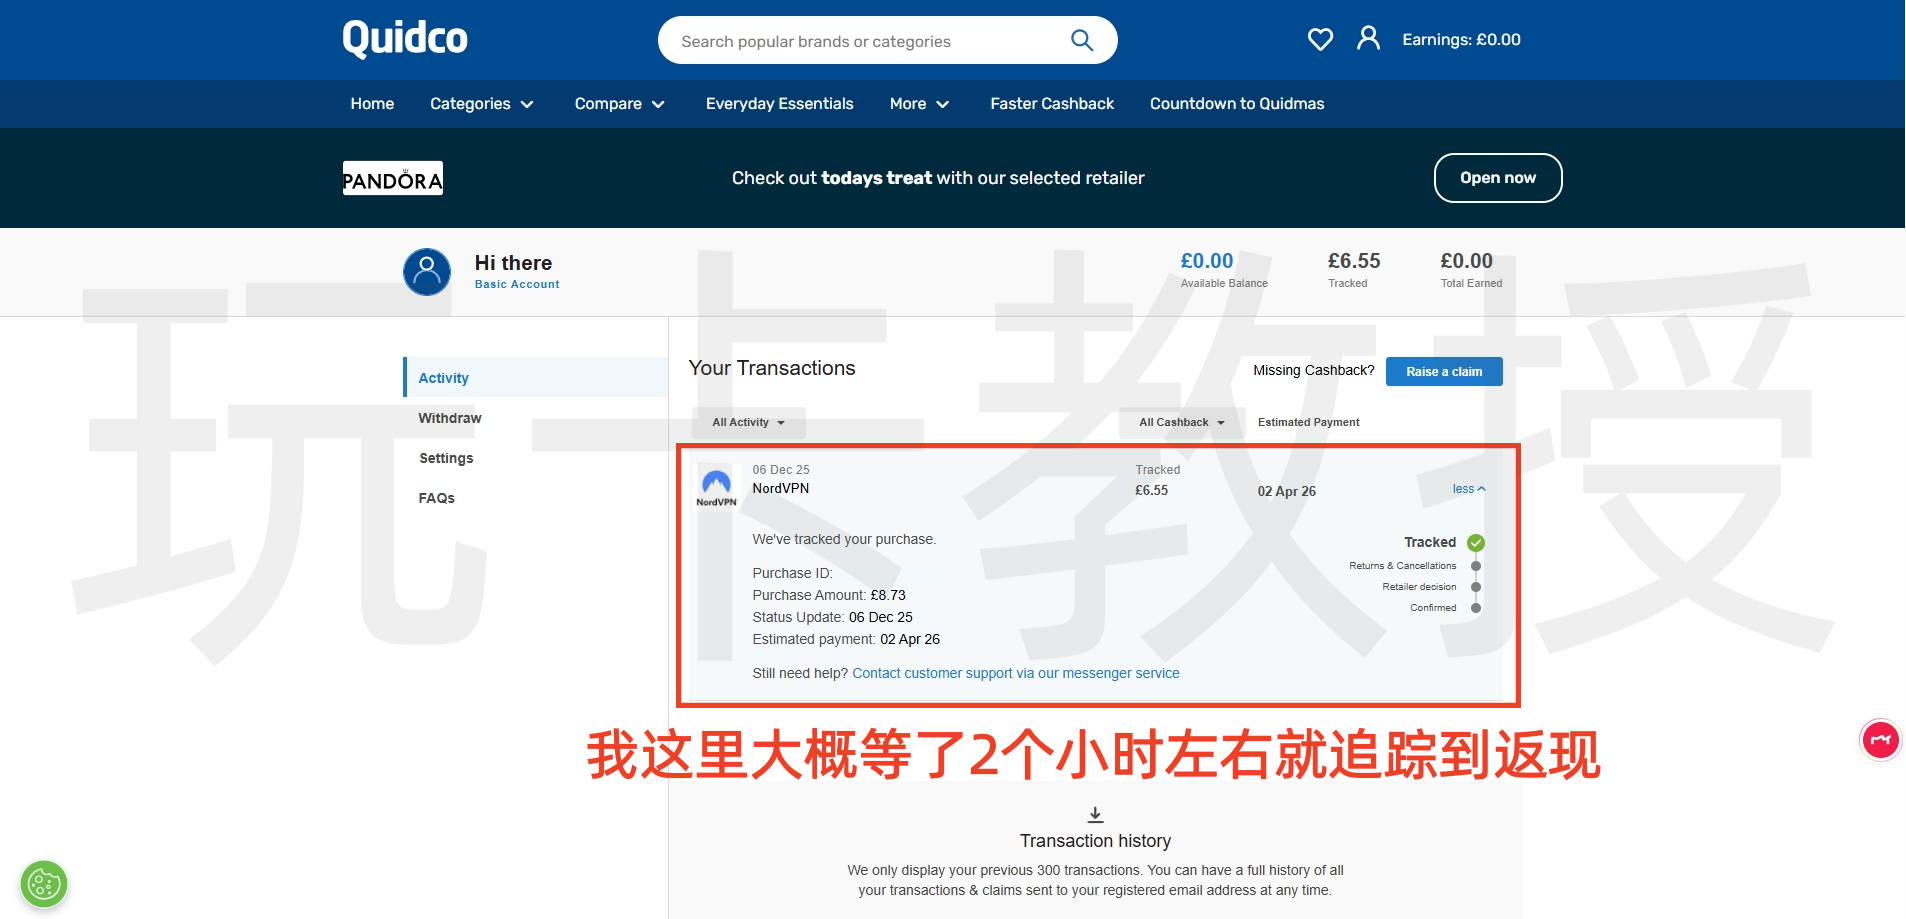Click the Retailer decision status dot
The image size is (1906, 919).
(x=1474, y=586)
